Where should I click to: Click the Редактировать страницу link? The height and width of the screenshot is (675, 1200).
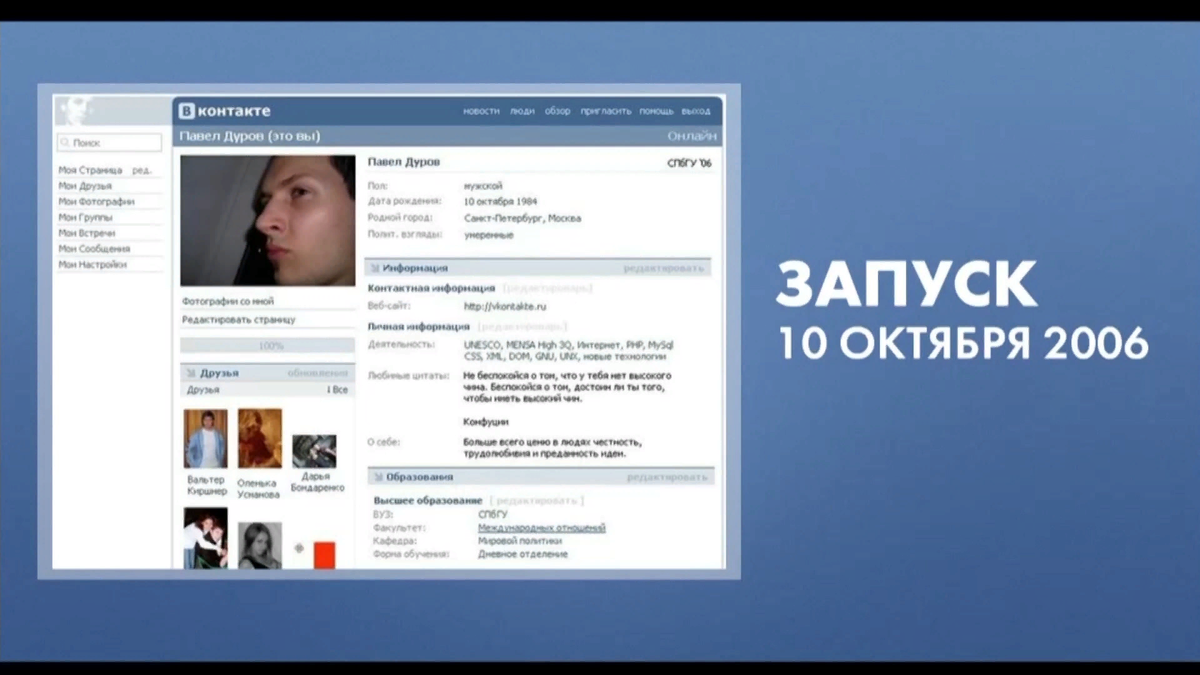[239, 320]
